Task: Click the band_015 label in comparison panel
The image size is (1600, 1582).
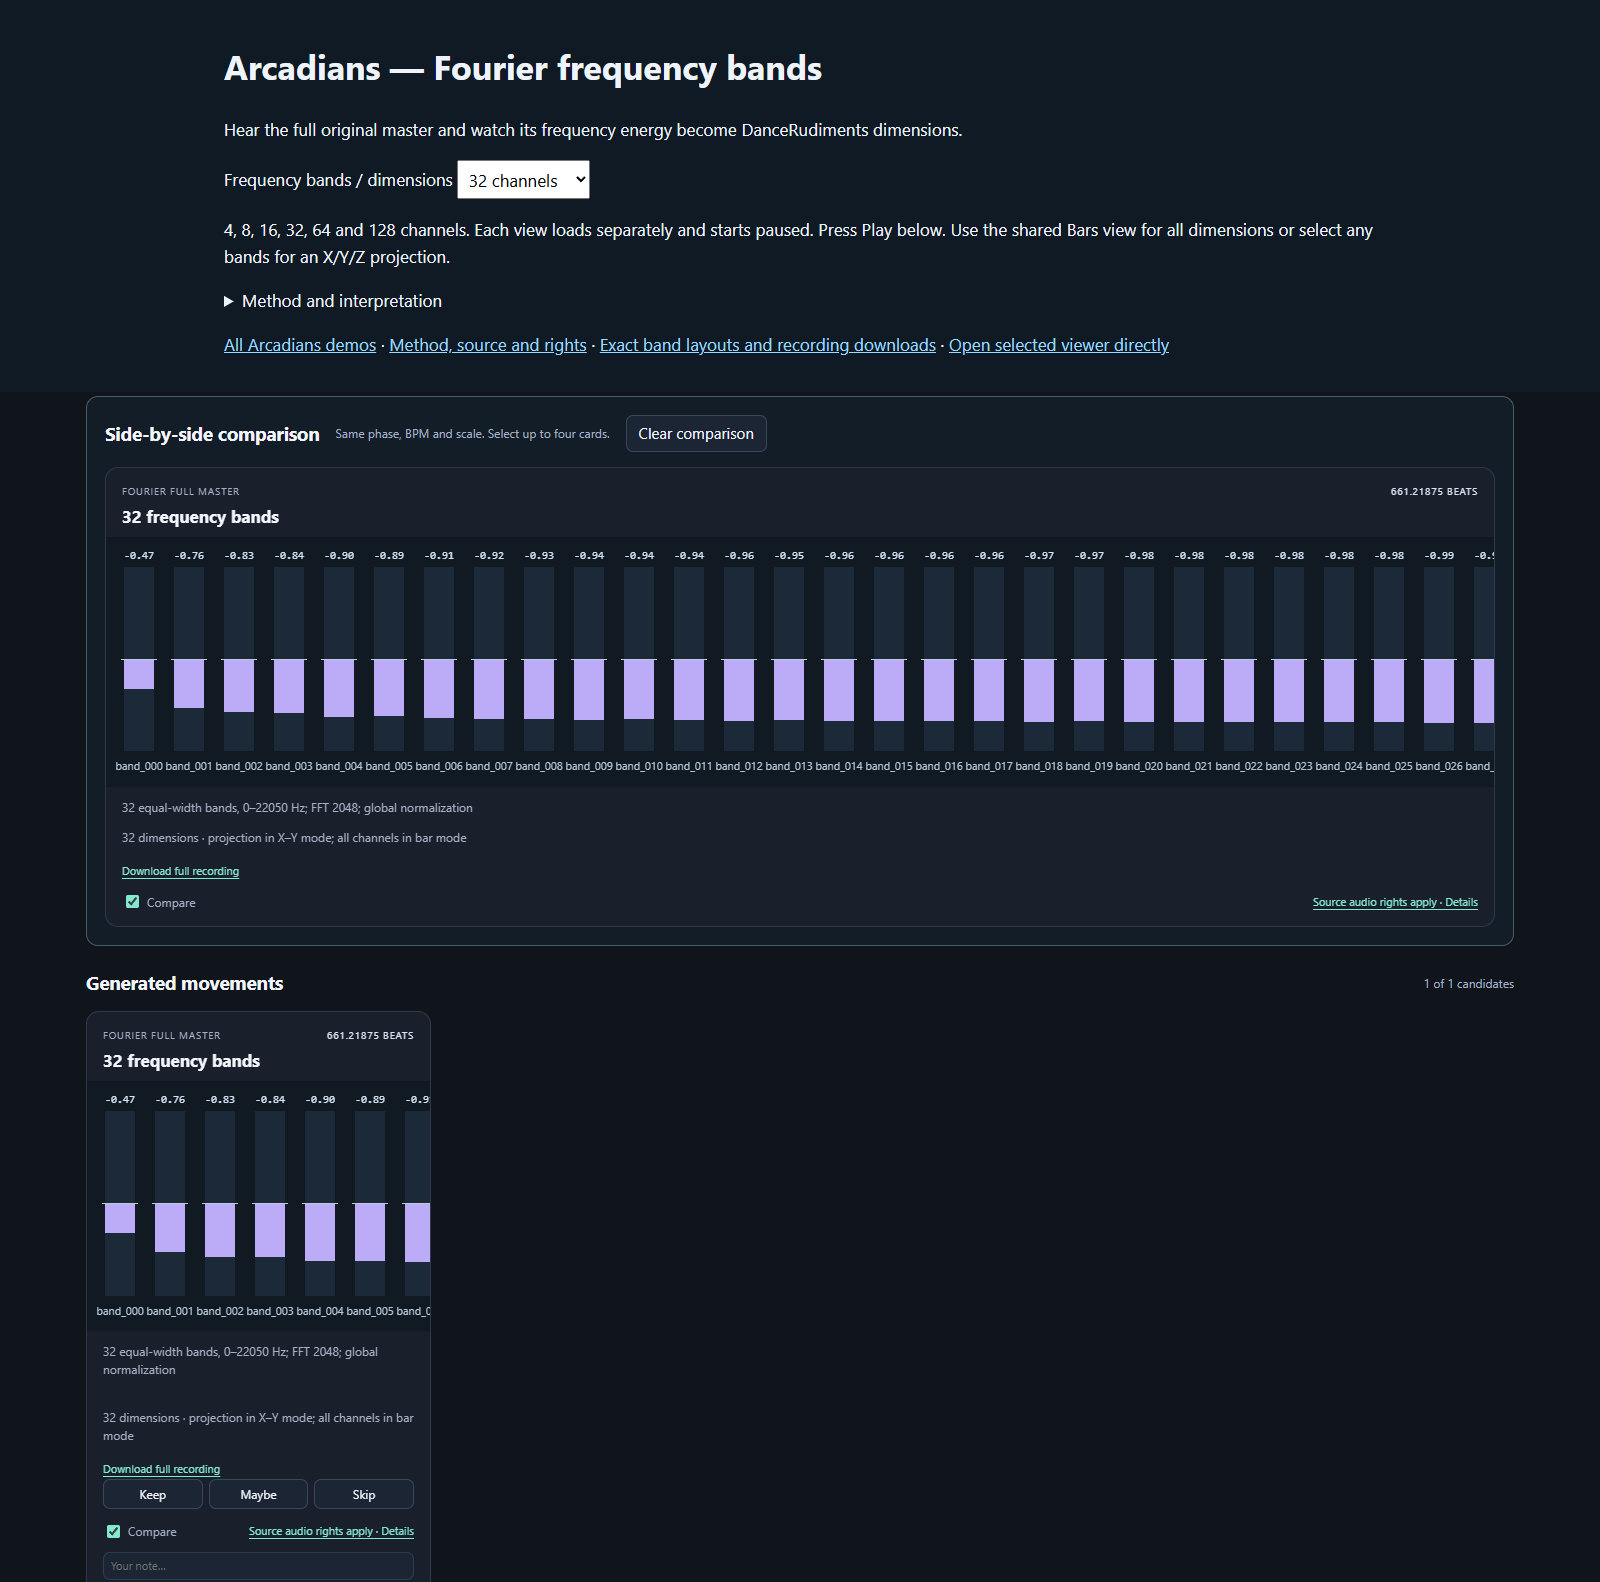Action: (x=889, y=766)
